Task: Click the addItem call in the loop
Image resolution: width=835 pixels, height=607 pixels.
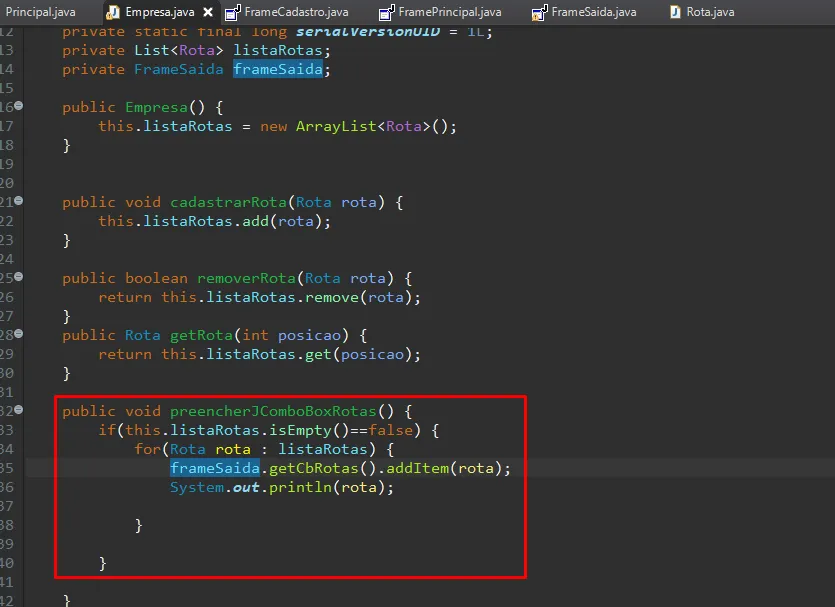Action: [x=417, y=469]
